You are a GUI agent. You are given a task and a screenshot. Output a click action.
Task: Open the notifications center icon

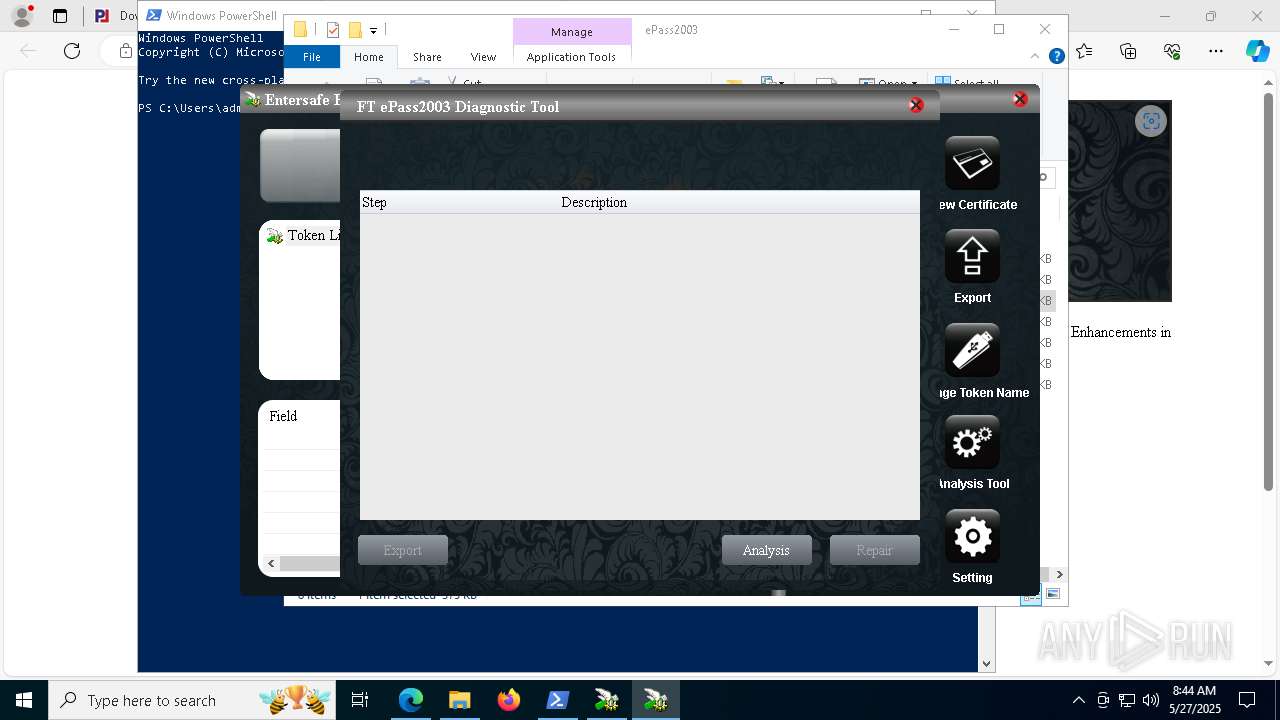tap(1247, 700)
